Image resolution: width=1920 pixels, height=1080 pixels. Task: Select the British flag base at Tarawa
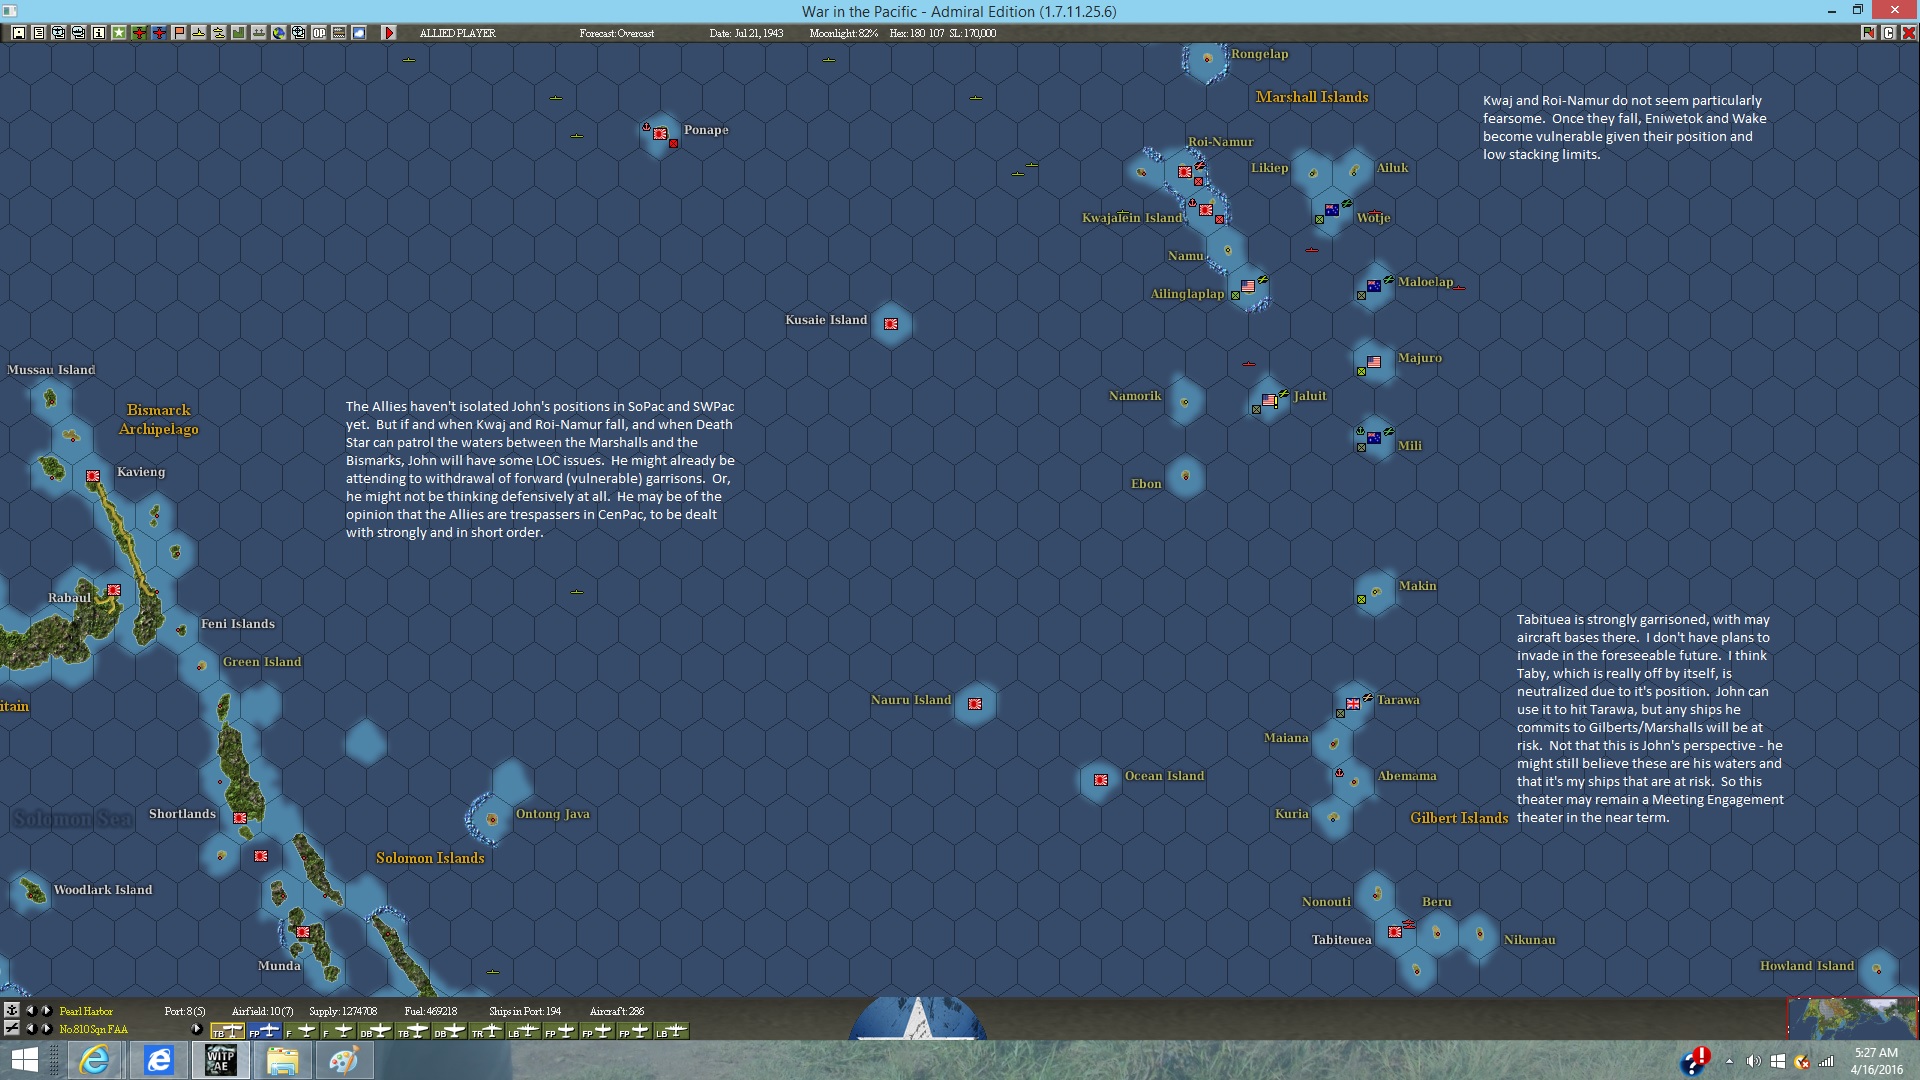(x=1353, y=704)
